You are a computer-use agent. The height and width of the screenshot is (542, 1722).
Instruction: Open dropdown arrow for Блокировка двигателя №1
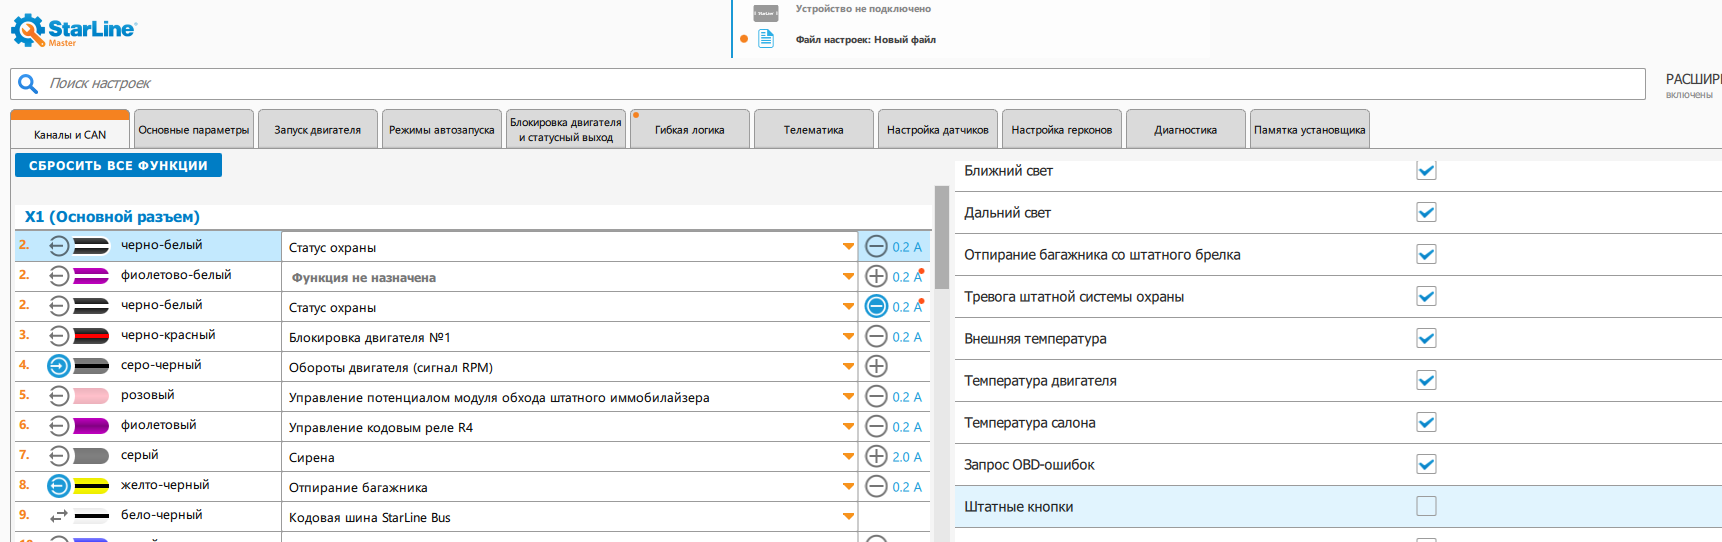click(x=848, y=337)
